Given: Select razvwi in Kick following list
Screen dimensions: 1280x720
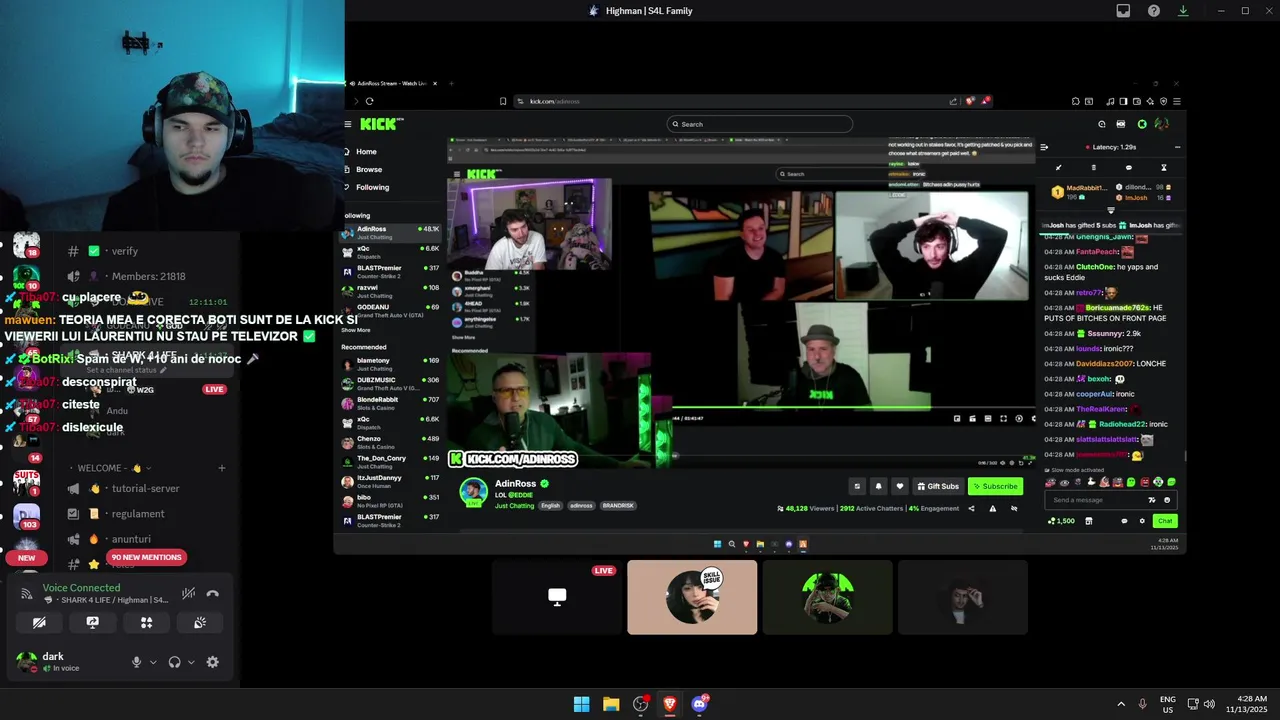Looking at the screenshot, I should click(x=392, y=291).
